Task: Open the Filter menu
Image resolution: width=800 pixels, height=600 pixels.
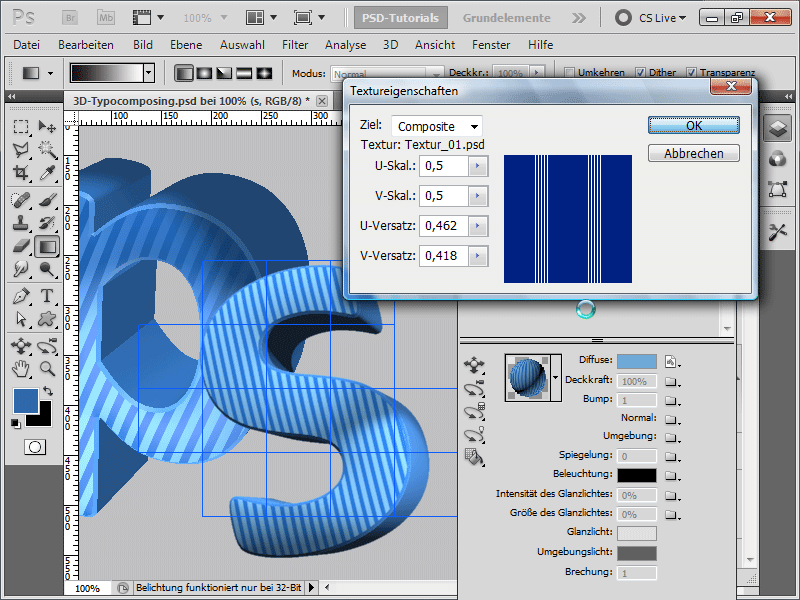Action: tap(295, 45)
